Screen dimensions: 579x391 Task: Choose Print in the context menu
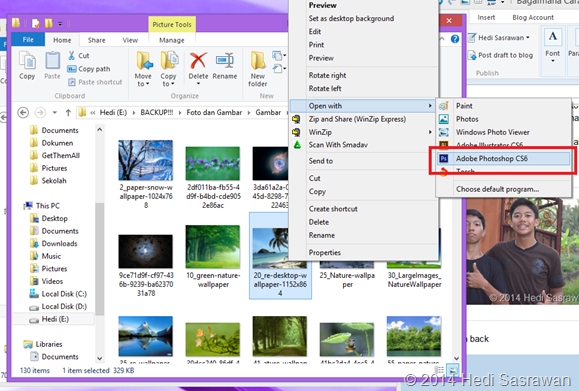click(316, 45)
